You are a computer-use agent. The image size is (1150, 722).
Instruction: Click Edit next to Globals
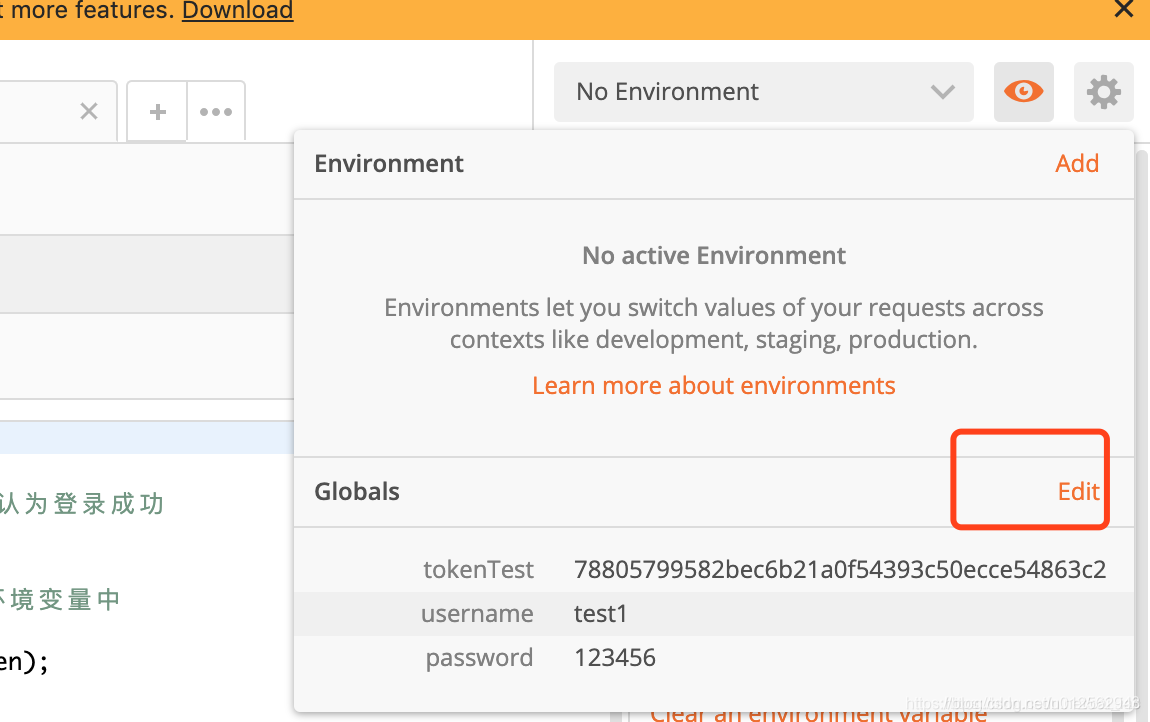click(1078, 492)
